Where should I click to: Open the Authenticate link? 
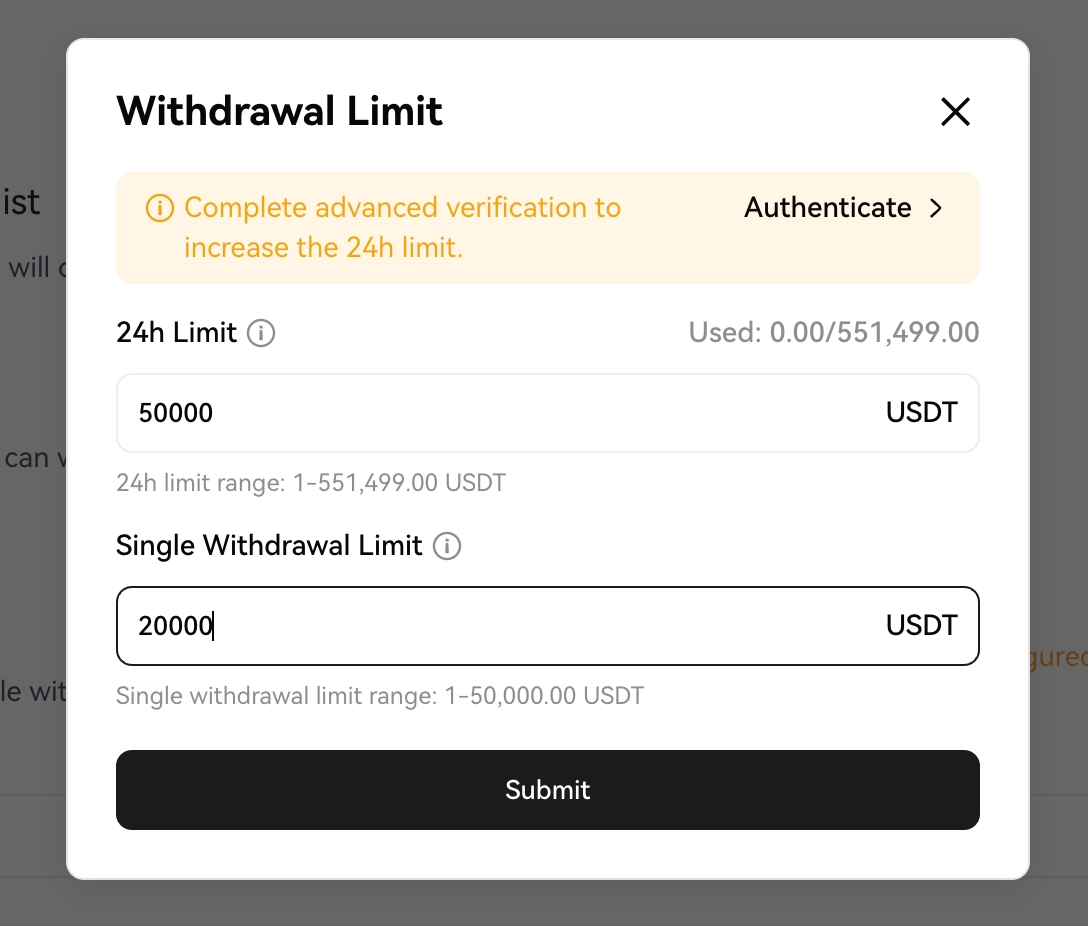[x=828, y=208]
